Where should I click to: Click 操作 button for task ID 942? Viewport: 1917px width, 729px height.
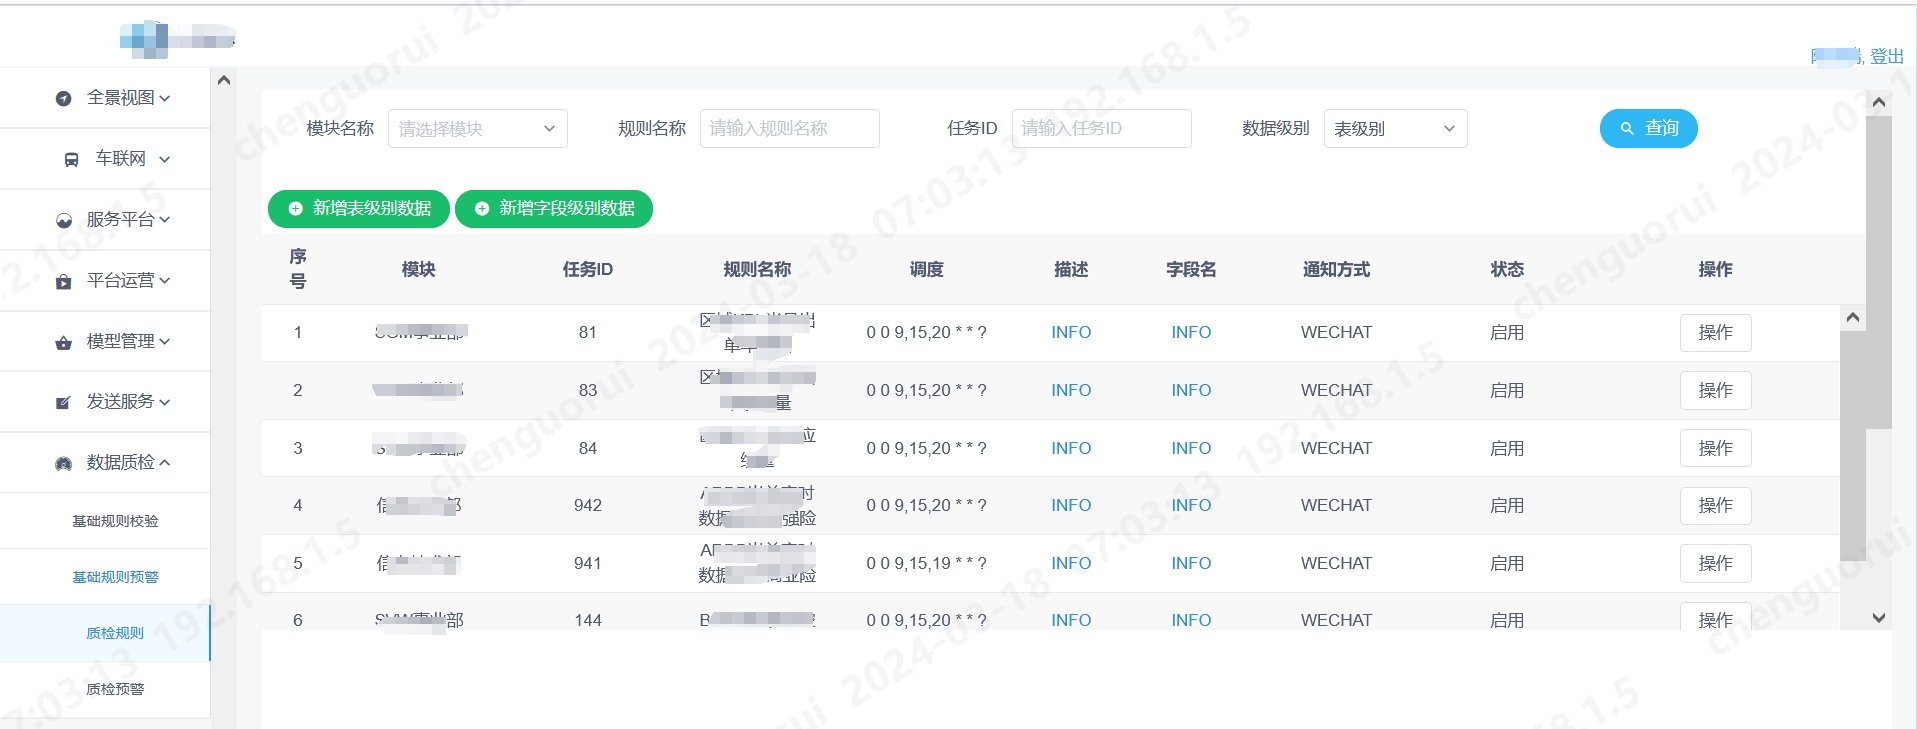[1716, 505]
